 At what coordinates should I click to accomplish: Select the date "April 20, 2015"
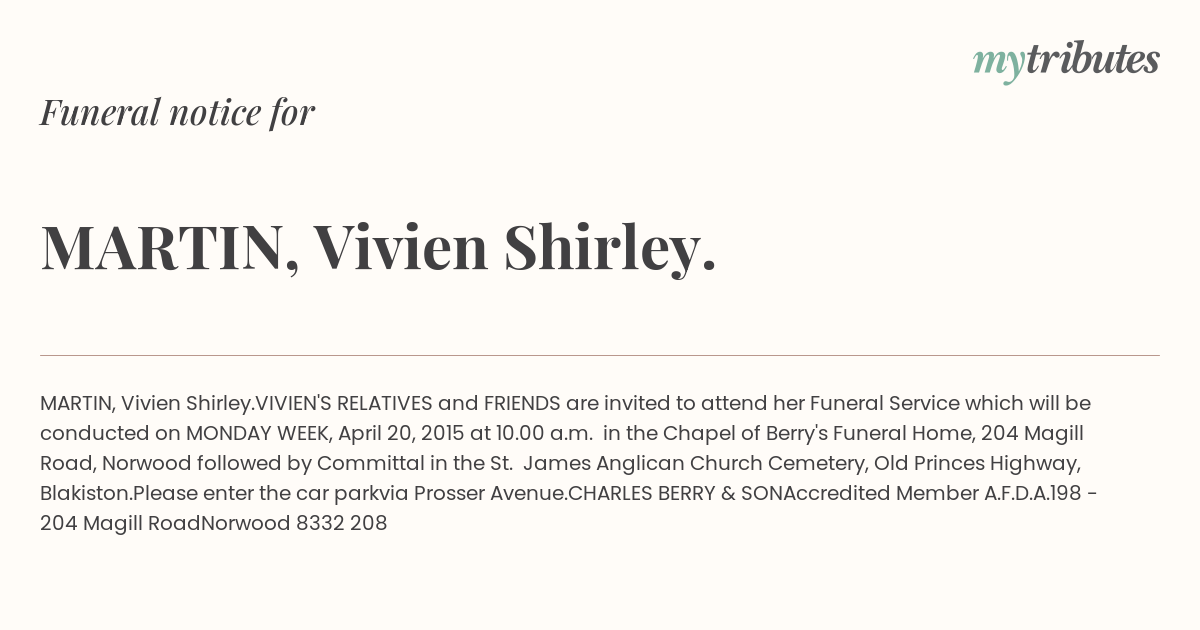point(400,434)
